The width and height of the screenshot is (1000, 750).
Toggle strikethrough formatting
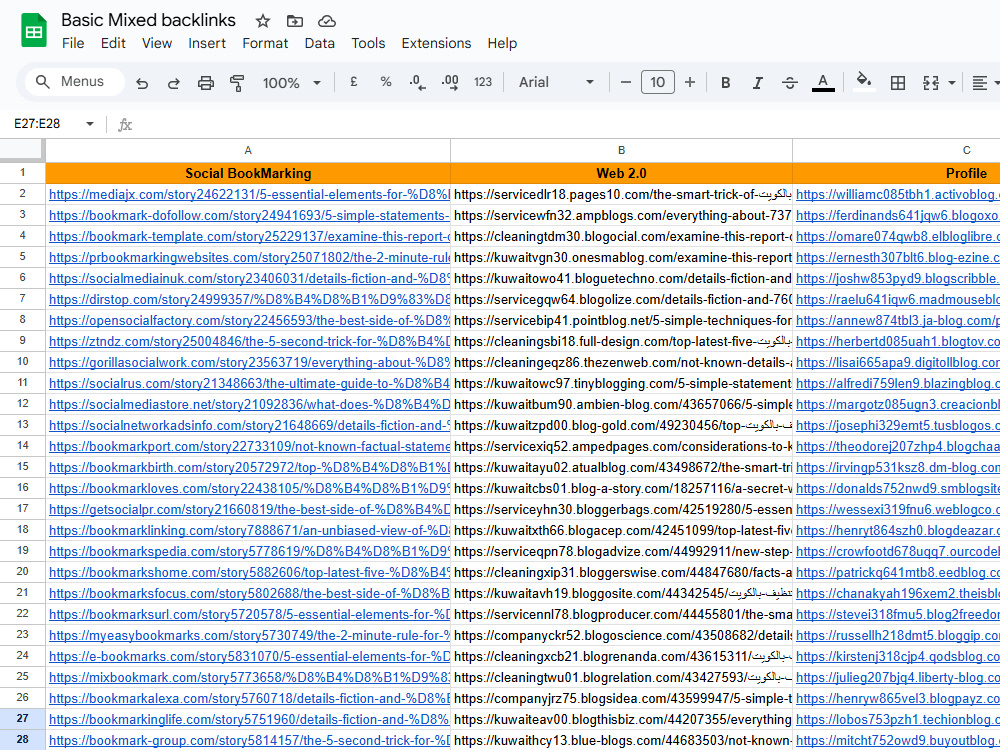tap(790, 83)
